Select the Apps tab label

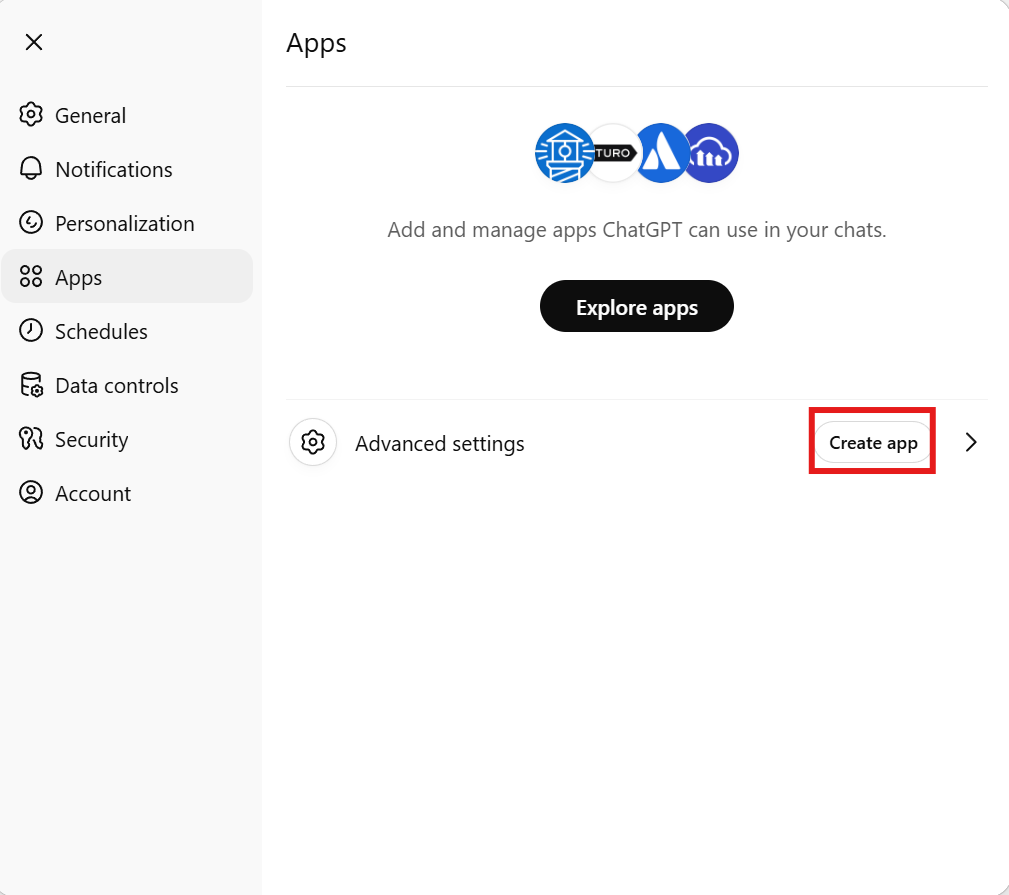[x=79, y=278]
